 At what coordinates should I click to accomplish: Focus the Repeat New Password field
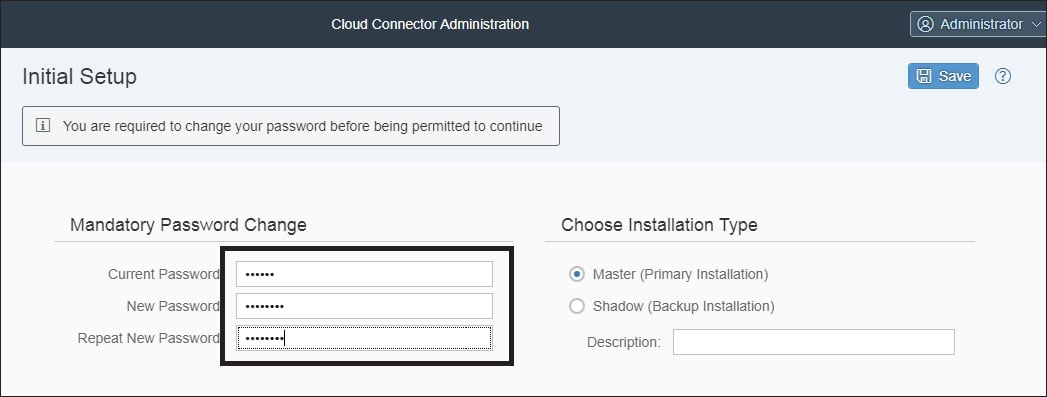pos(364,338)
